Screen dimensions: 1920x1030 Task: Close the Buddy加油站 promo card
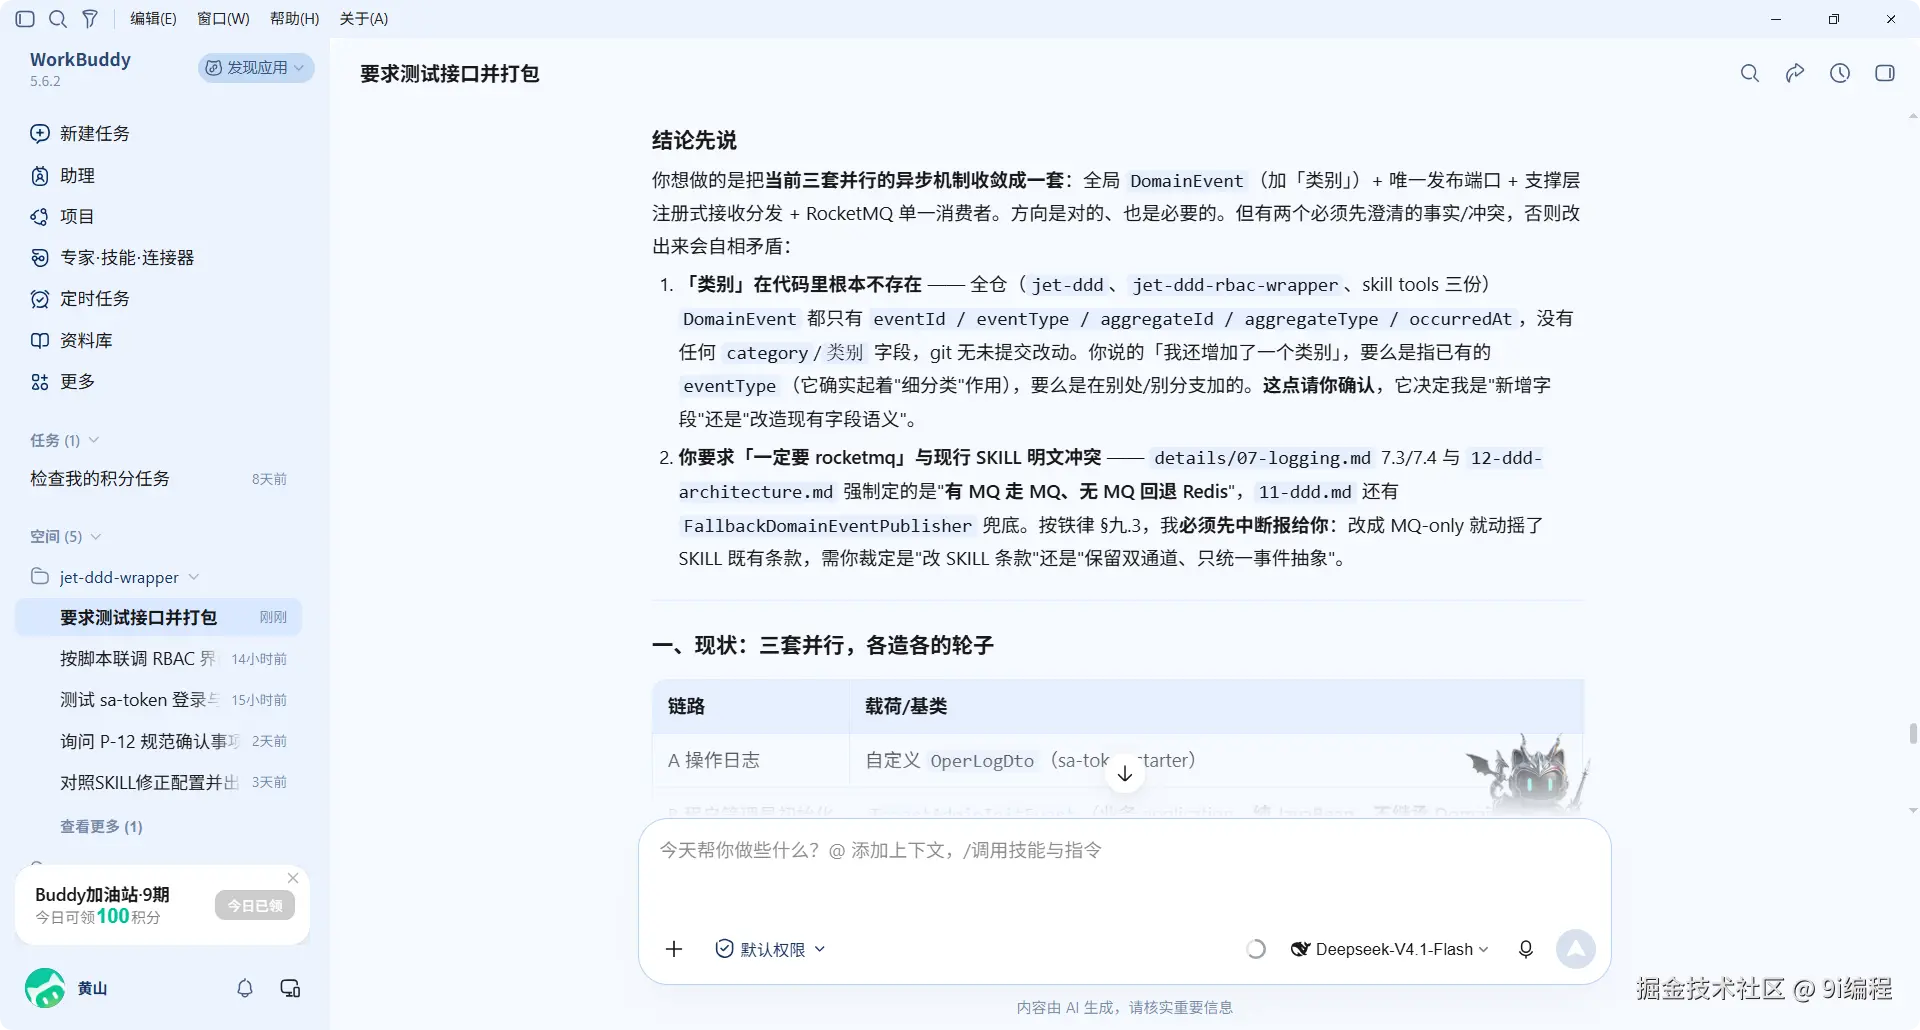[x=293, y=878]
